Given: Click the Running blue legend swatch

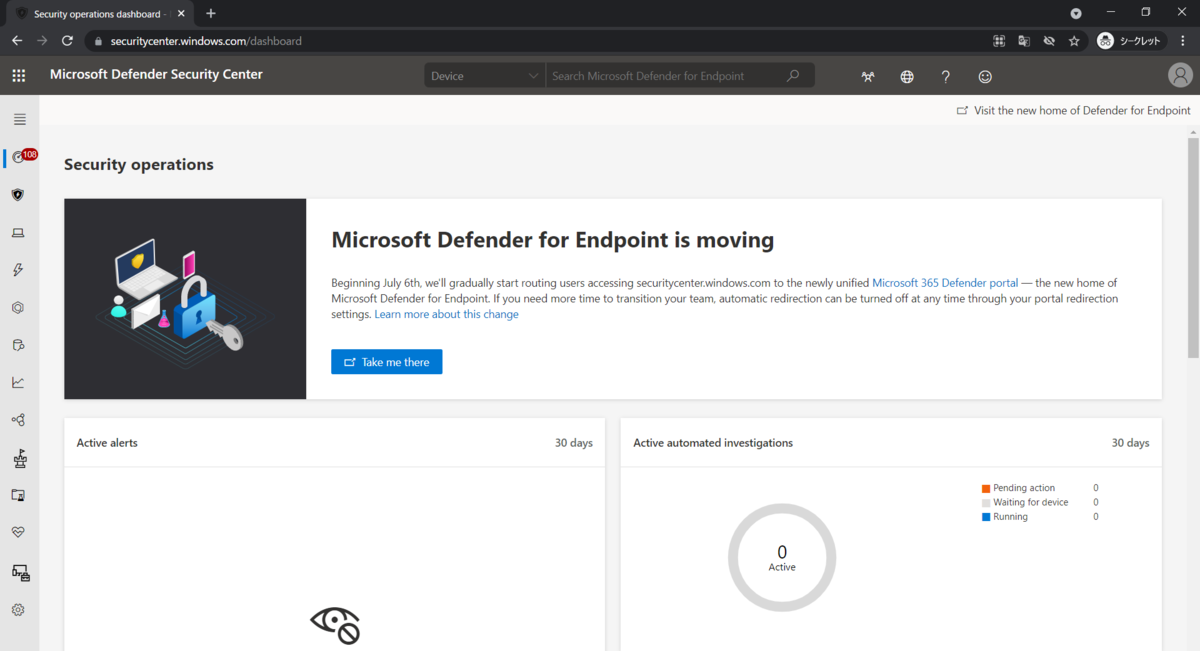Looking at the screenshot, I should tap(986, 517).
